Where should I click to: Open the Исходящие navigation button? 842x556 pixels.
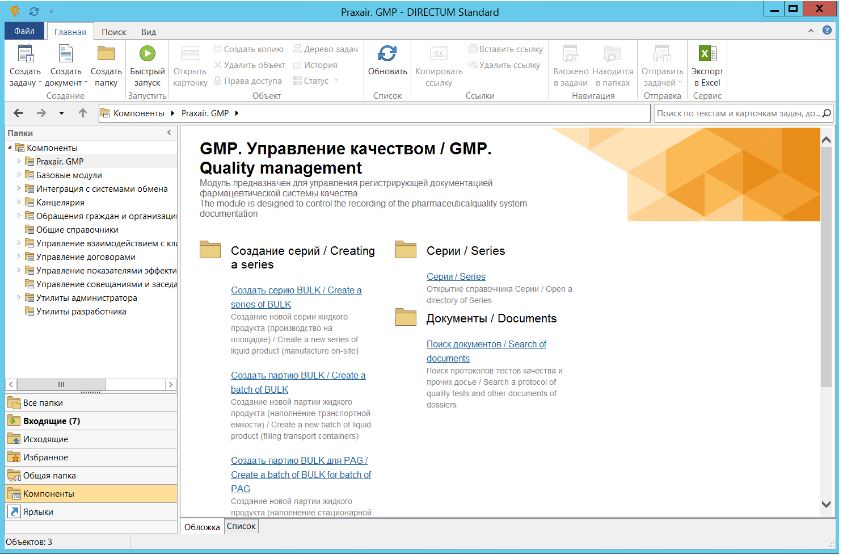pyautogui.click(x=91, y=439)
